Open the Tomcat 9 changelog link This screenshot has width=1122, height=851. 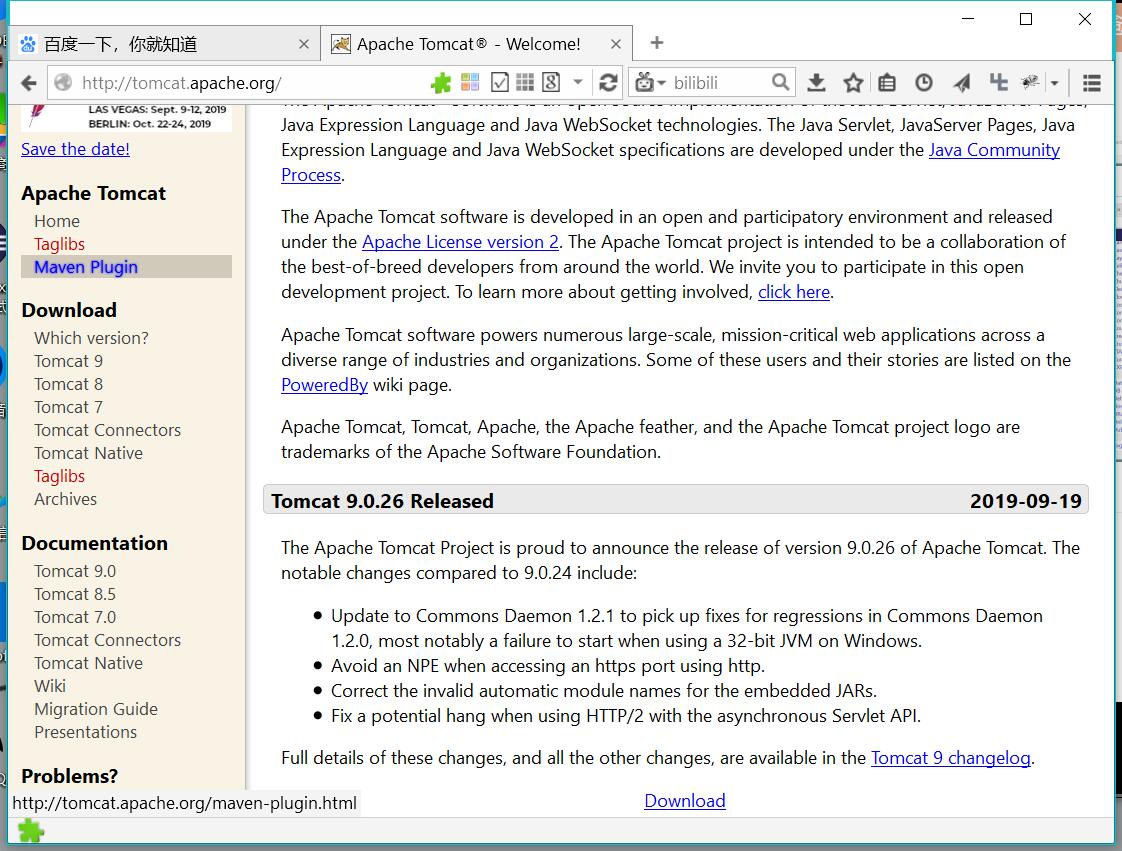tap(950, 758)
